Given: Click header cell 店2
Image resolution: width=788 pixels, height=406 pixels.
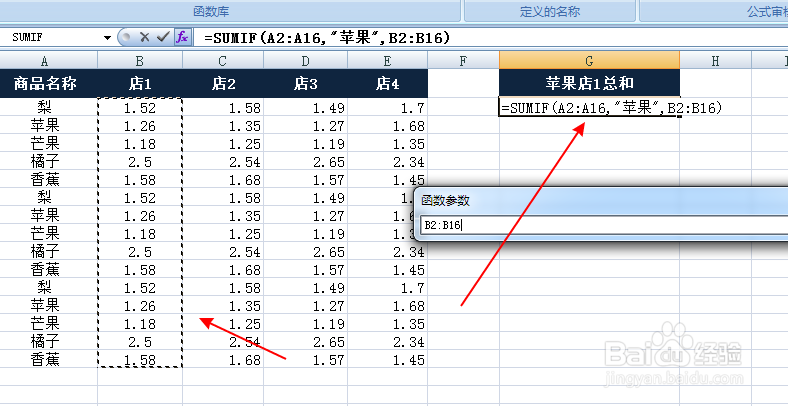Looking at the screenshot, I should [224, 83].
